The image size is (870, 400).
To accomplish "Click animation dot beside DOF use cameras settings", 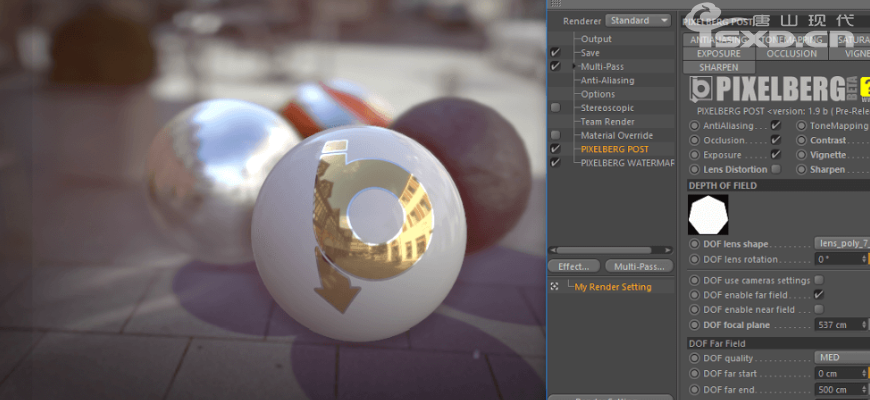I will tap(694, 280).
